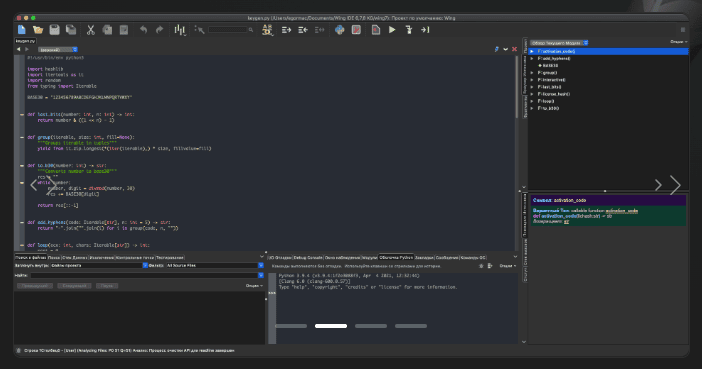Open the Look In project files dropdown
The image size is (702, 369).
[99, 266]
